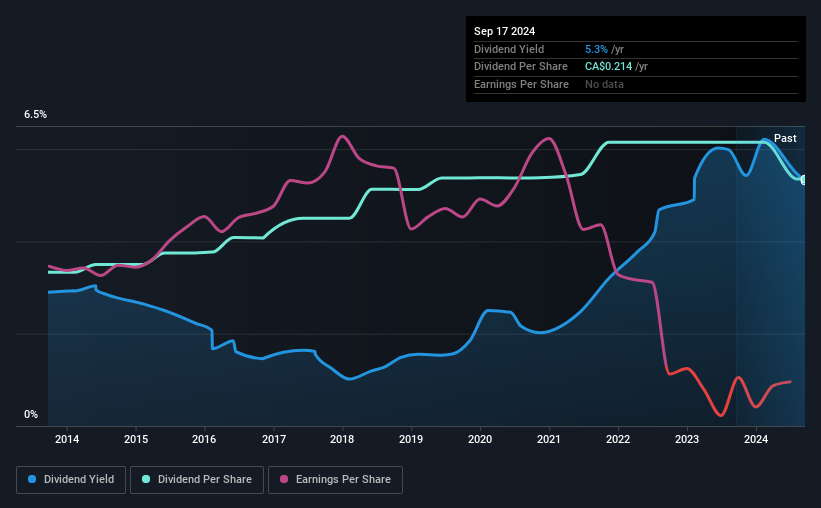Toggle the Dividend Yield legend series

click(71, 480)
